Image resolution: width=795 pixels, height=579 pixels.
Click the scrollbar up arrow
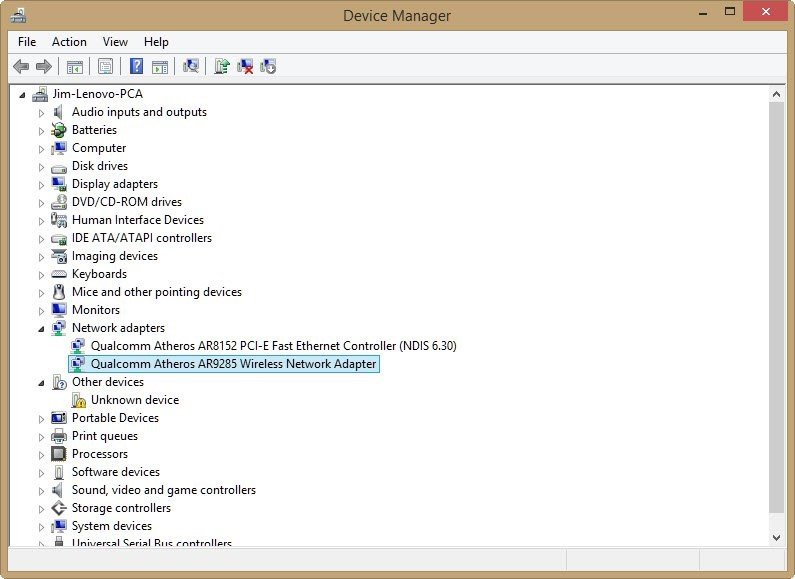[776, 94]
